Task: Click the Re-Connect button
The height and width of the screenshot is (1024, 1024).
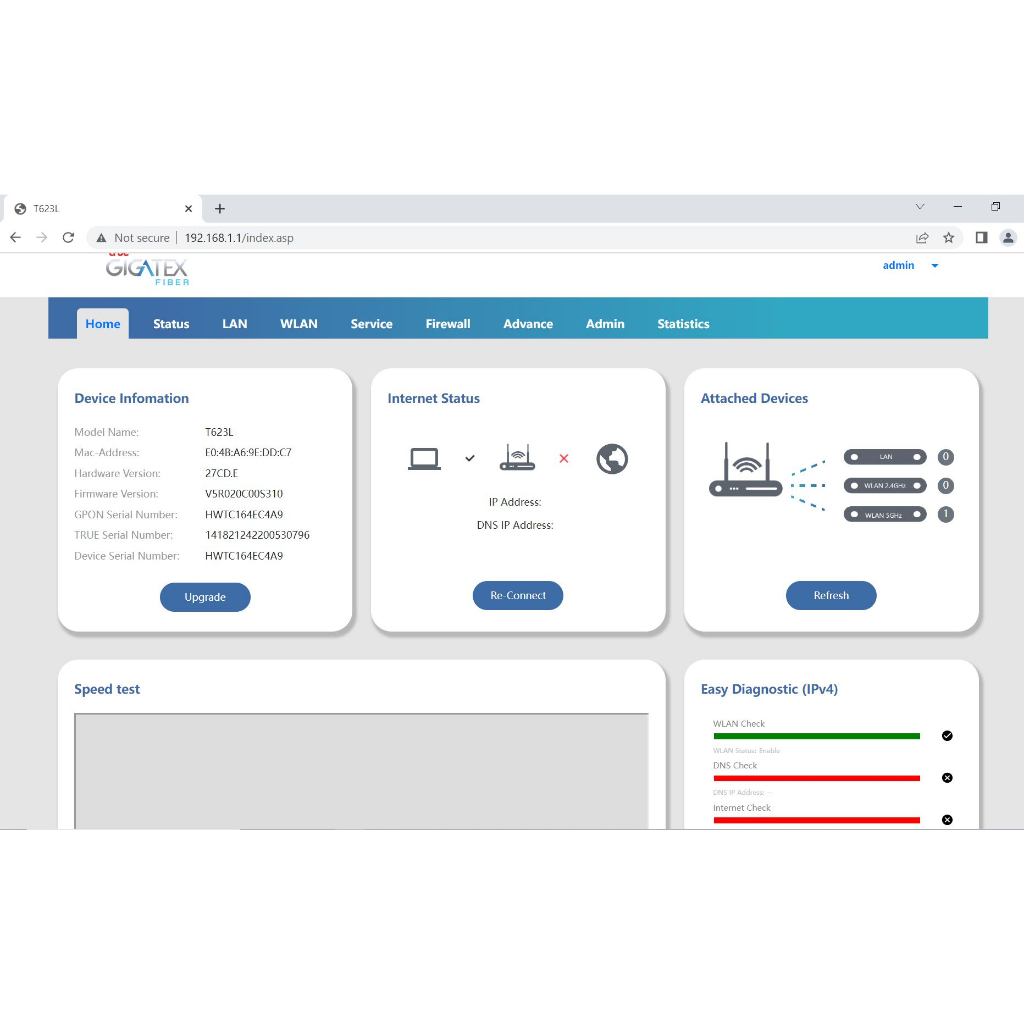Action: (518, 596)
